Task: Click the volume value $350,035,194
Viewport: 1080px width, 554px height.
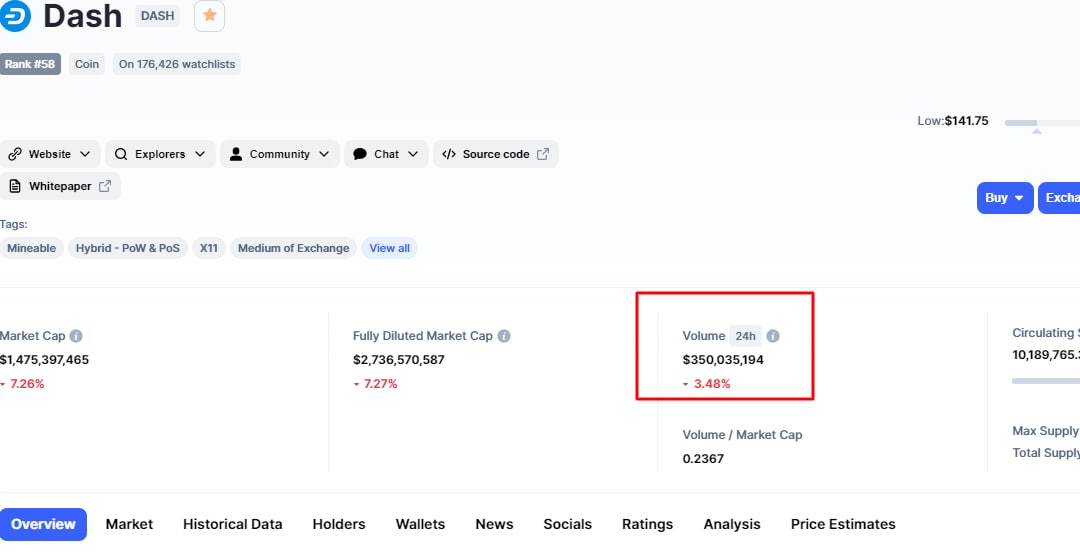Action: click(723, 360)
